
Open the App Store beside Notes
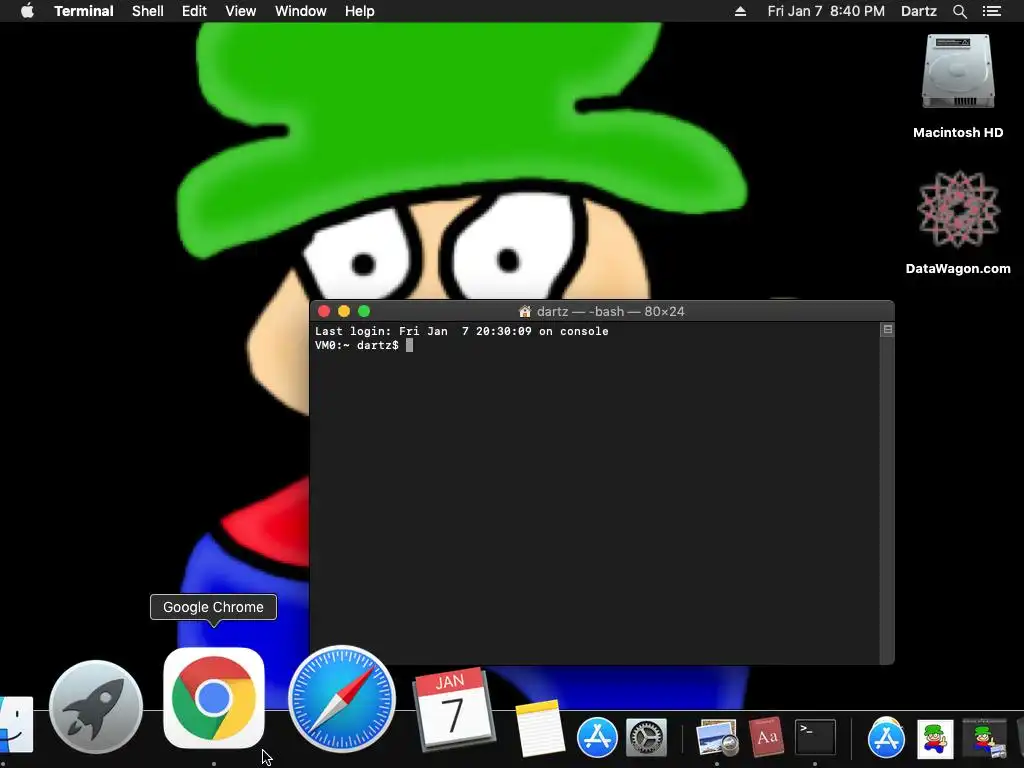[x=597, y=737]
